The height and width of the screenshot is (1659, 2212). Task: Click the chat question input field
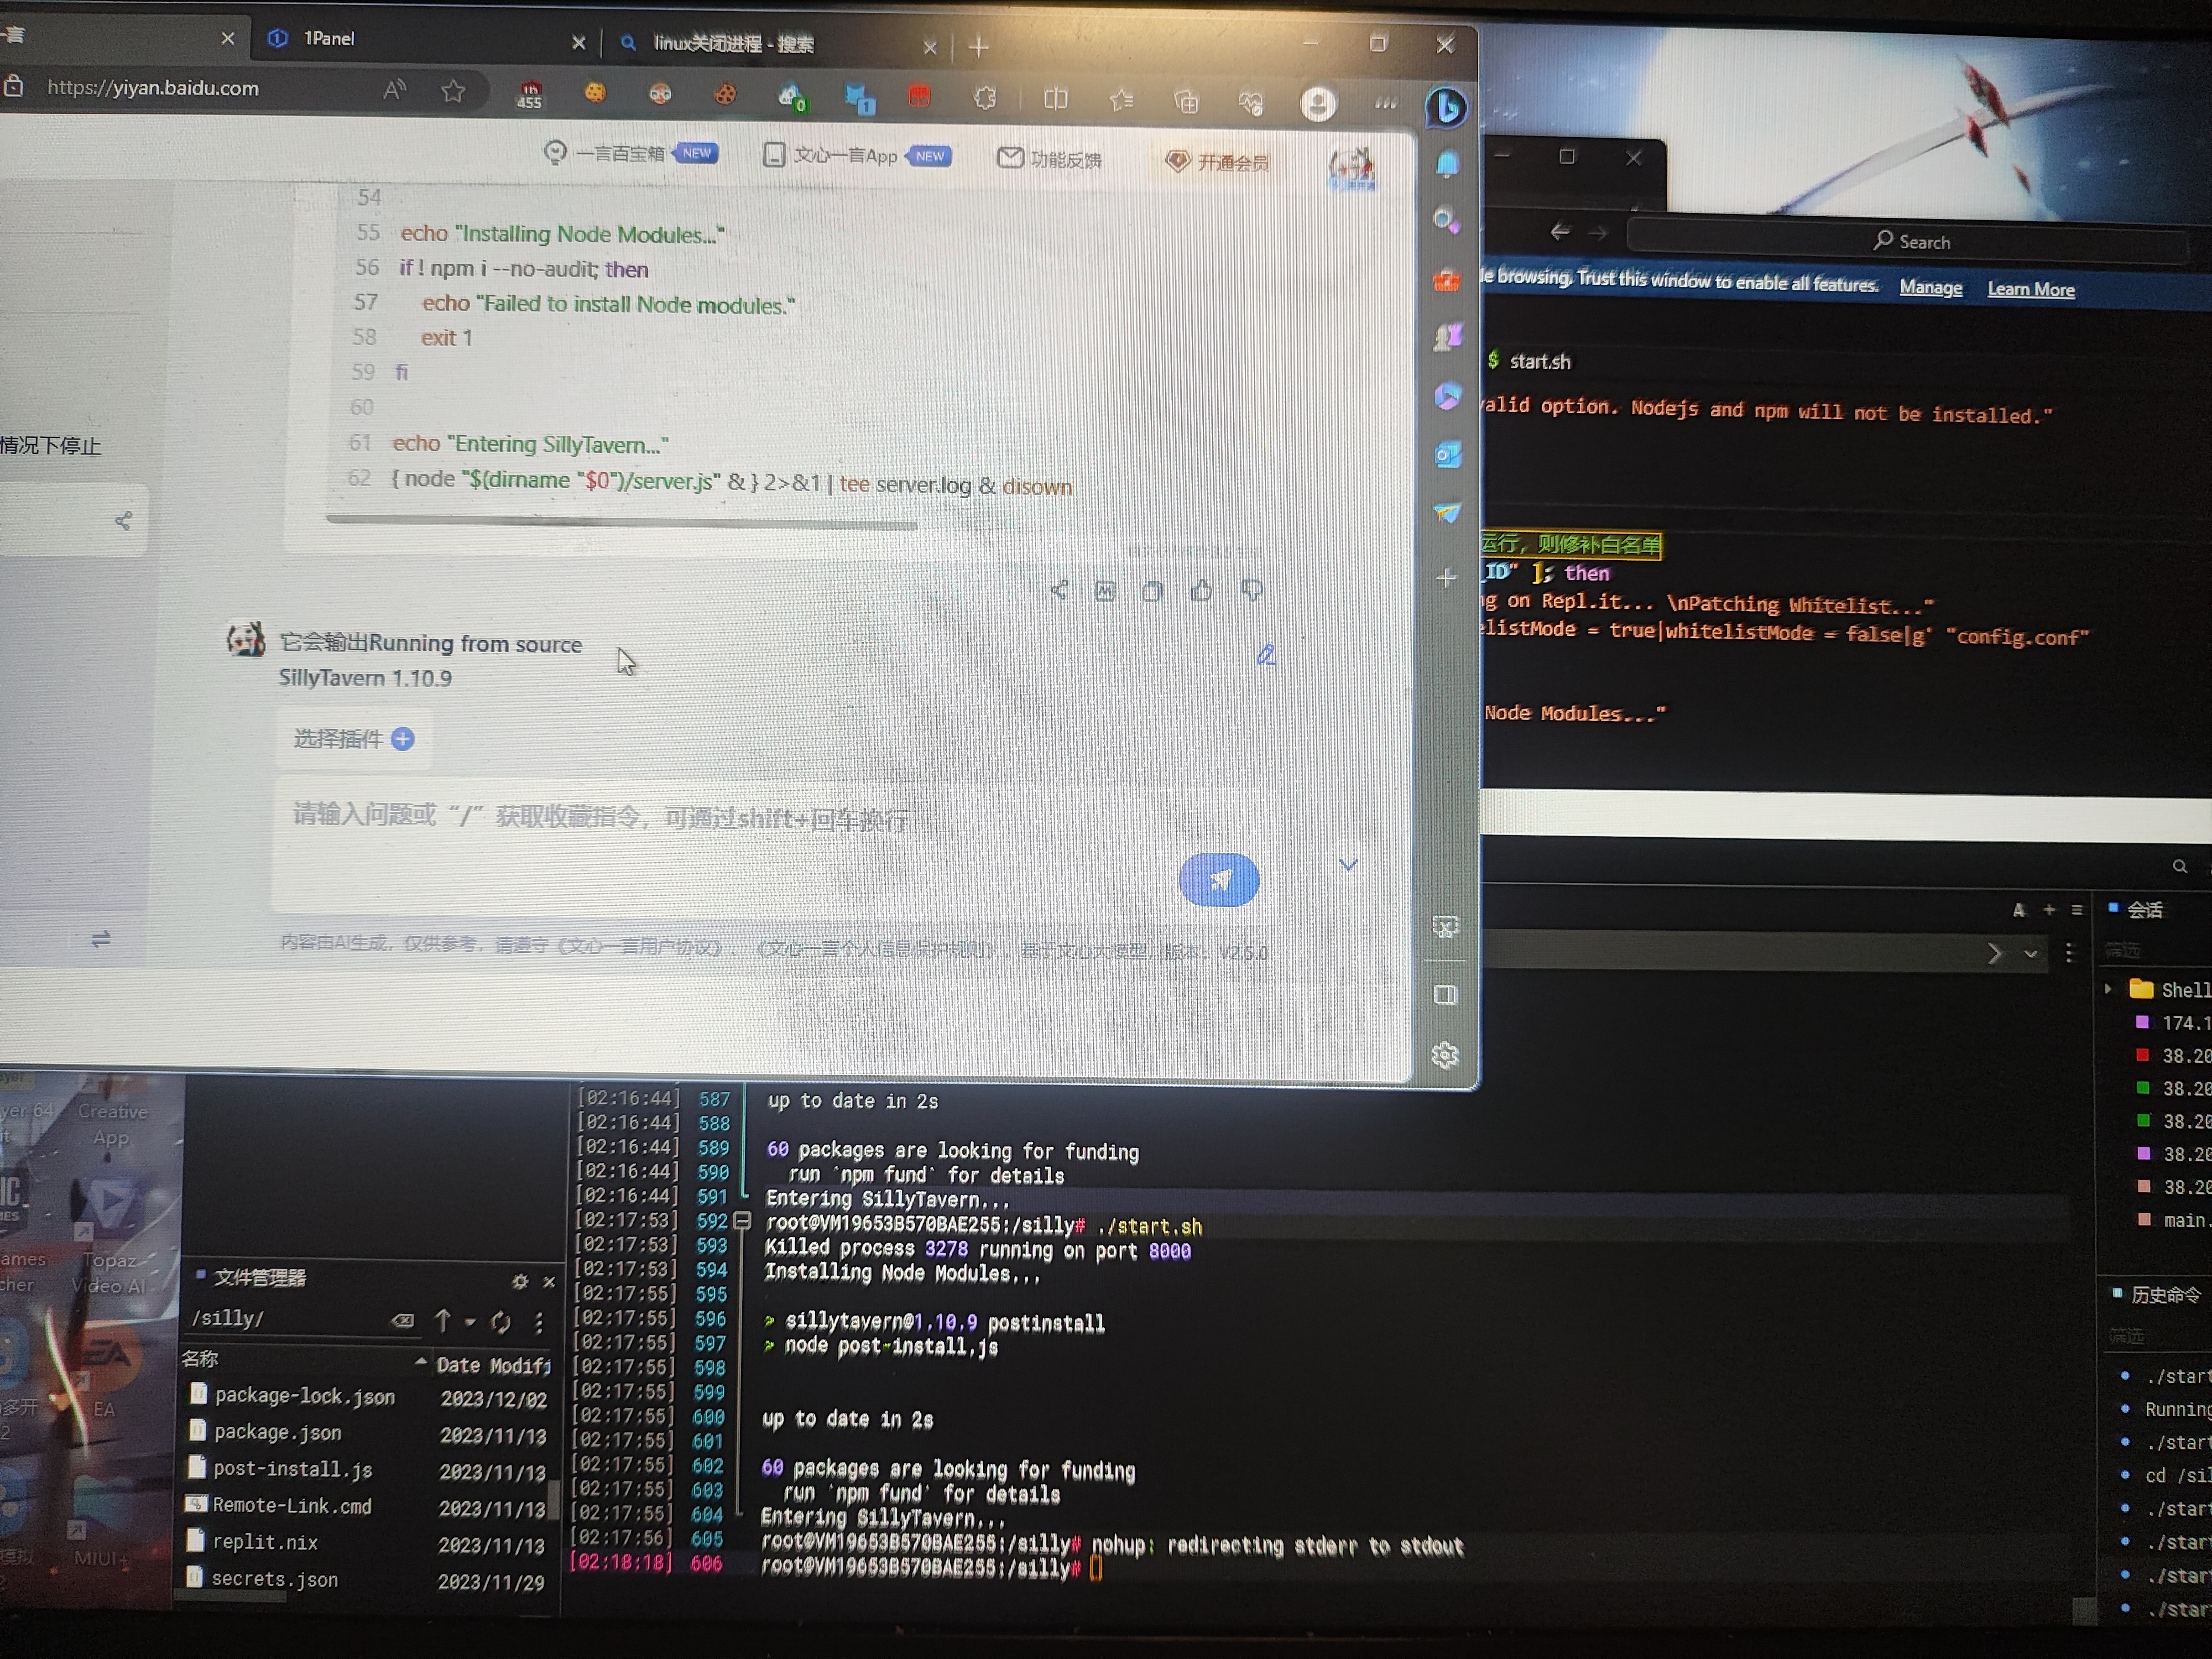[776, 846]
